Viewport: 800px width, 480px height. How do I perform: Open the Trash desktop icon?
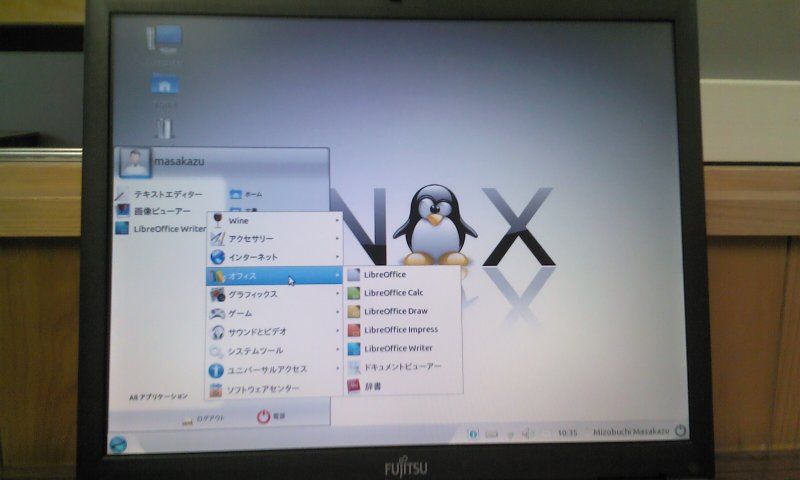click(164, 128)
